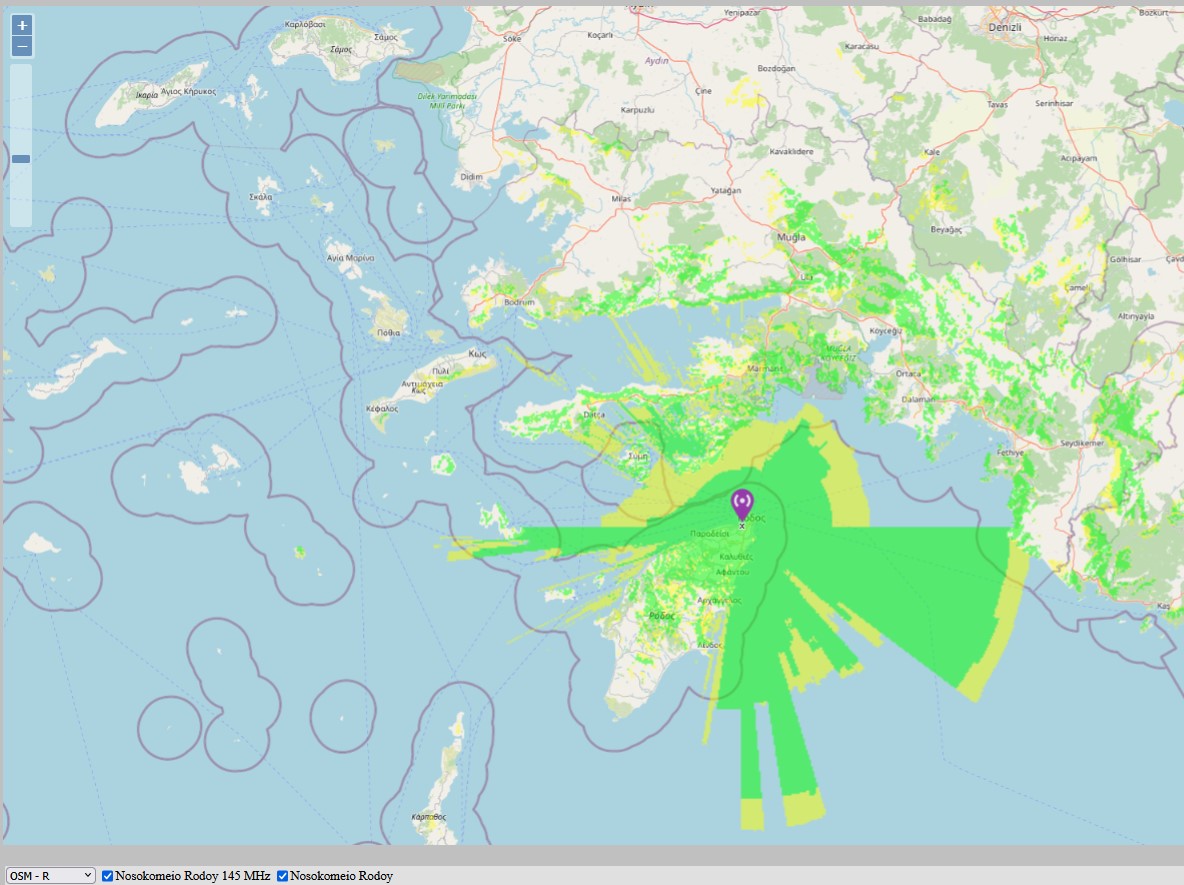Click the Fethiye town label
The height and width of the screenshot is (885, 1184).
pos(1010,453)
